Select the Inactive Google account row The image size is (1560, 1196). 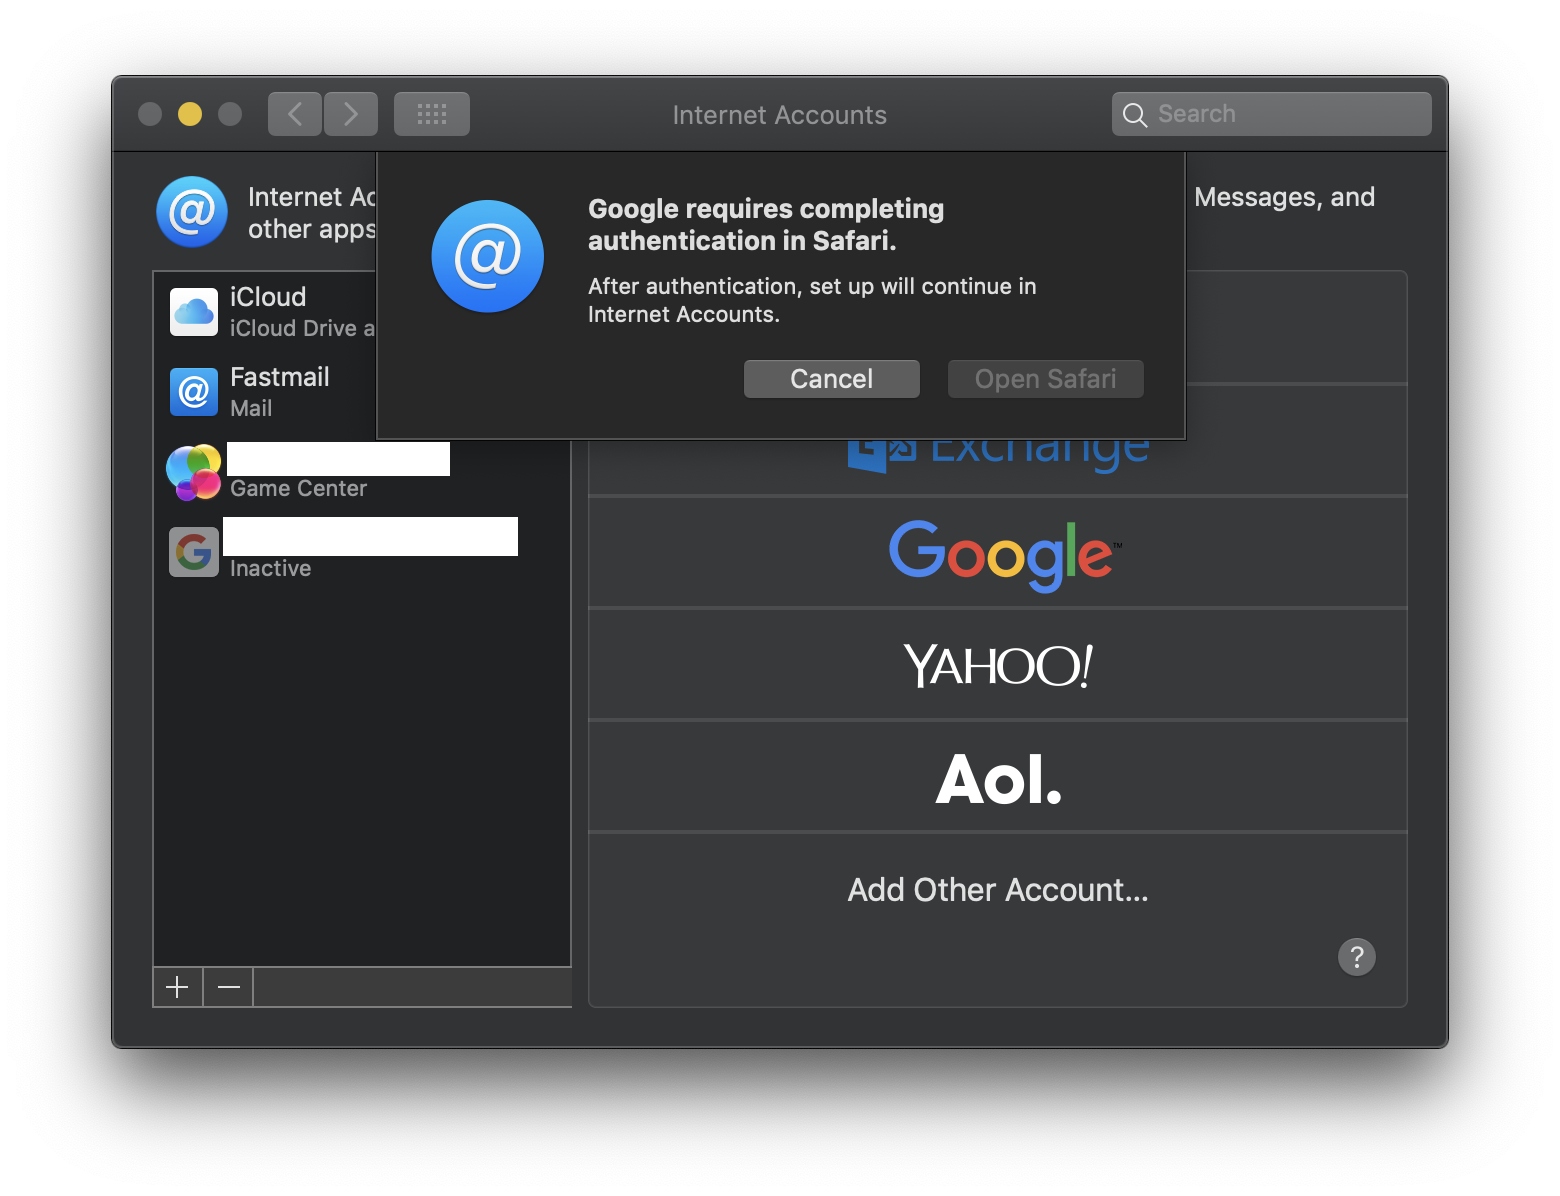[362, 552]
